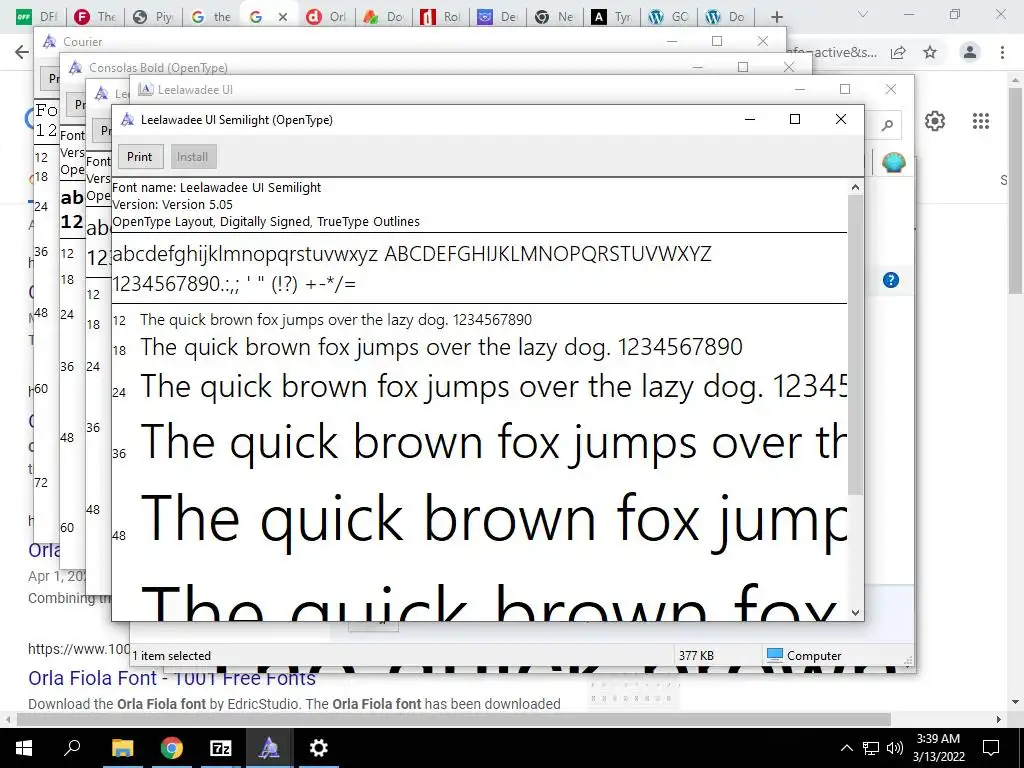Click the Leelawadee UI window title icon
The image size is (1024, 768).
[x=146, y=89]
